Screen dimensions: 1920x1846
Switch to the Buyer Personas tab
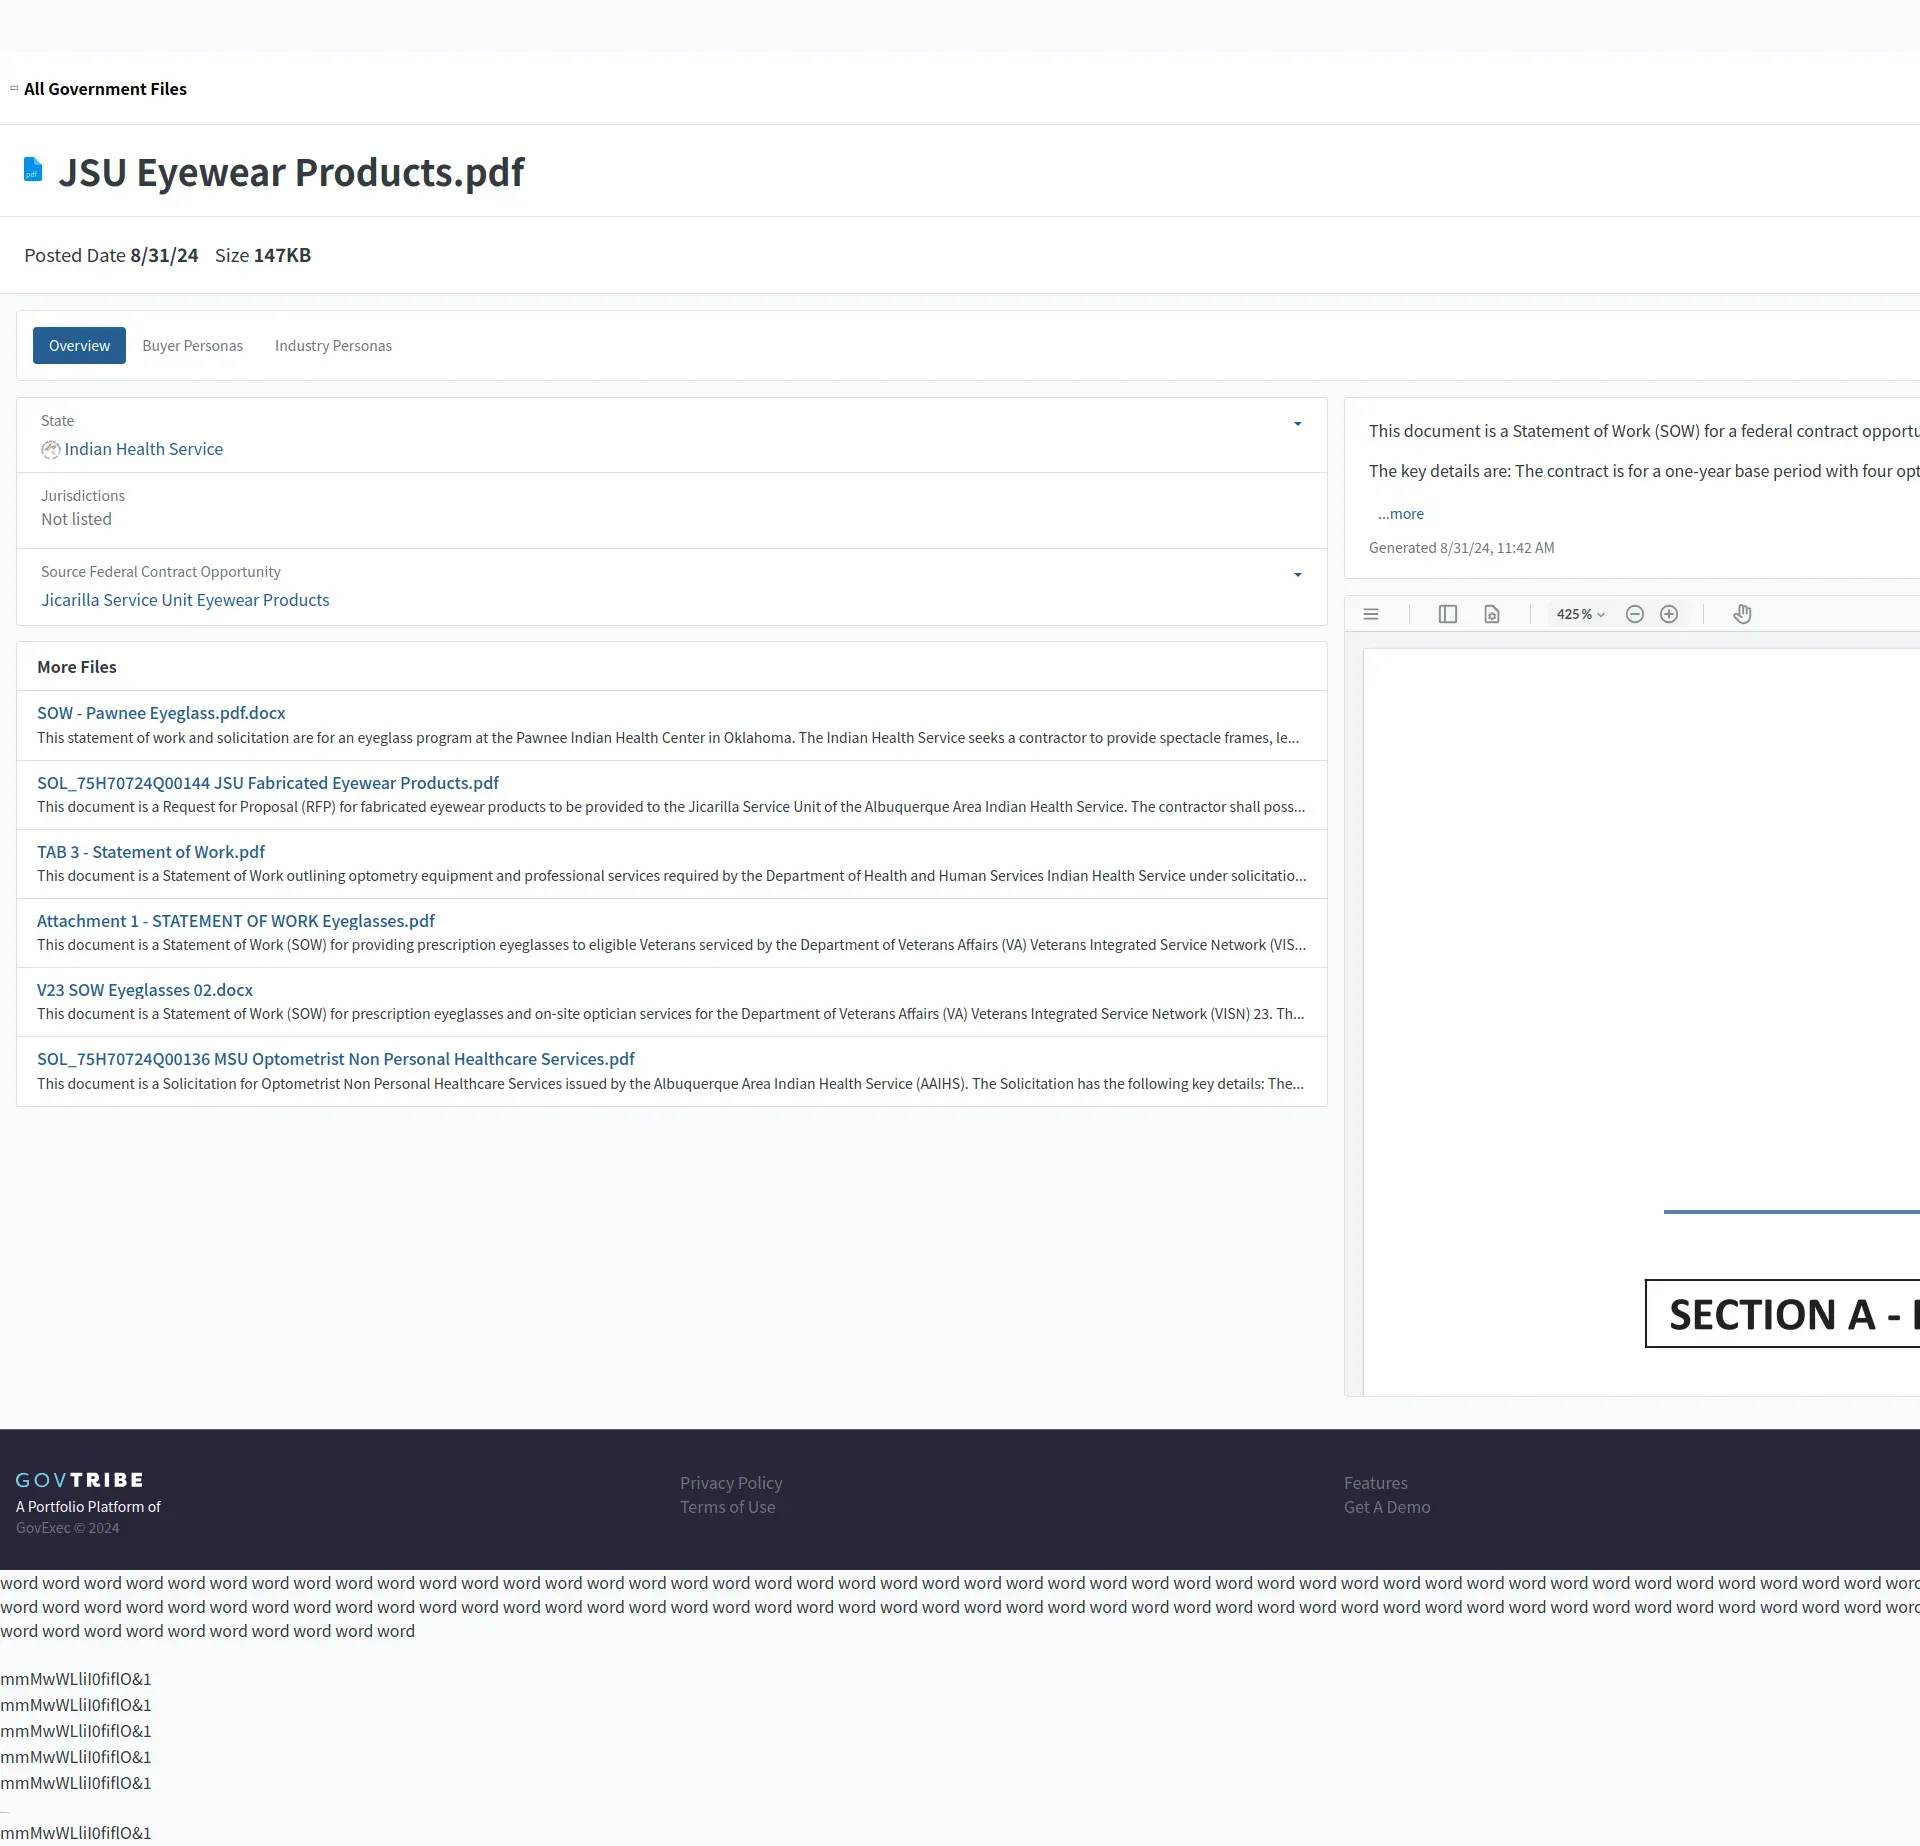(192, 345)
